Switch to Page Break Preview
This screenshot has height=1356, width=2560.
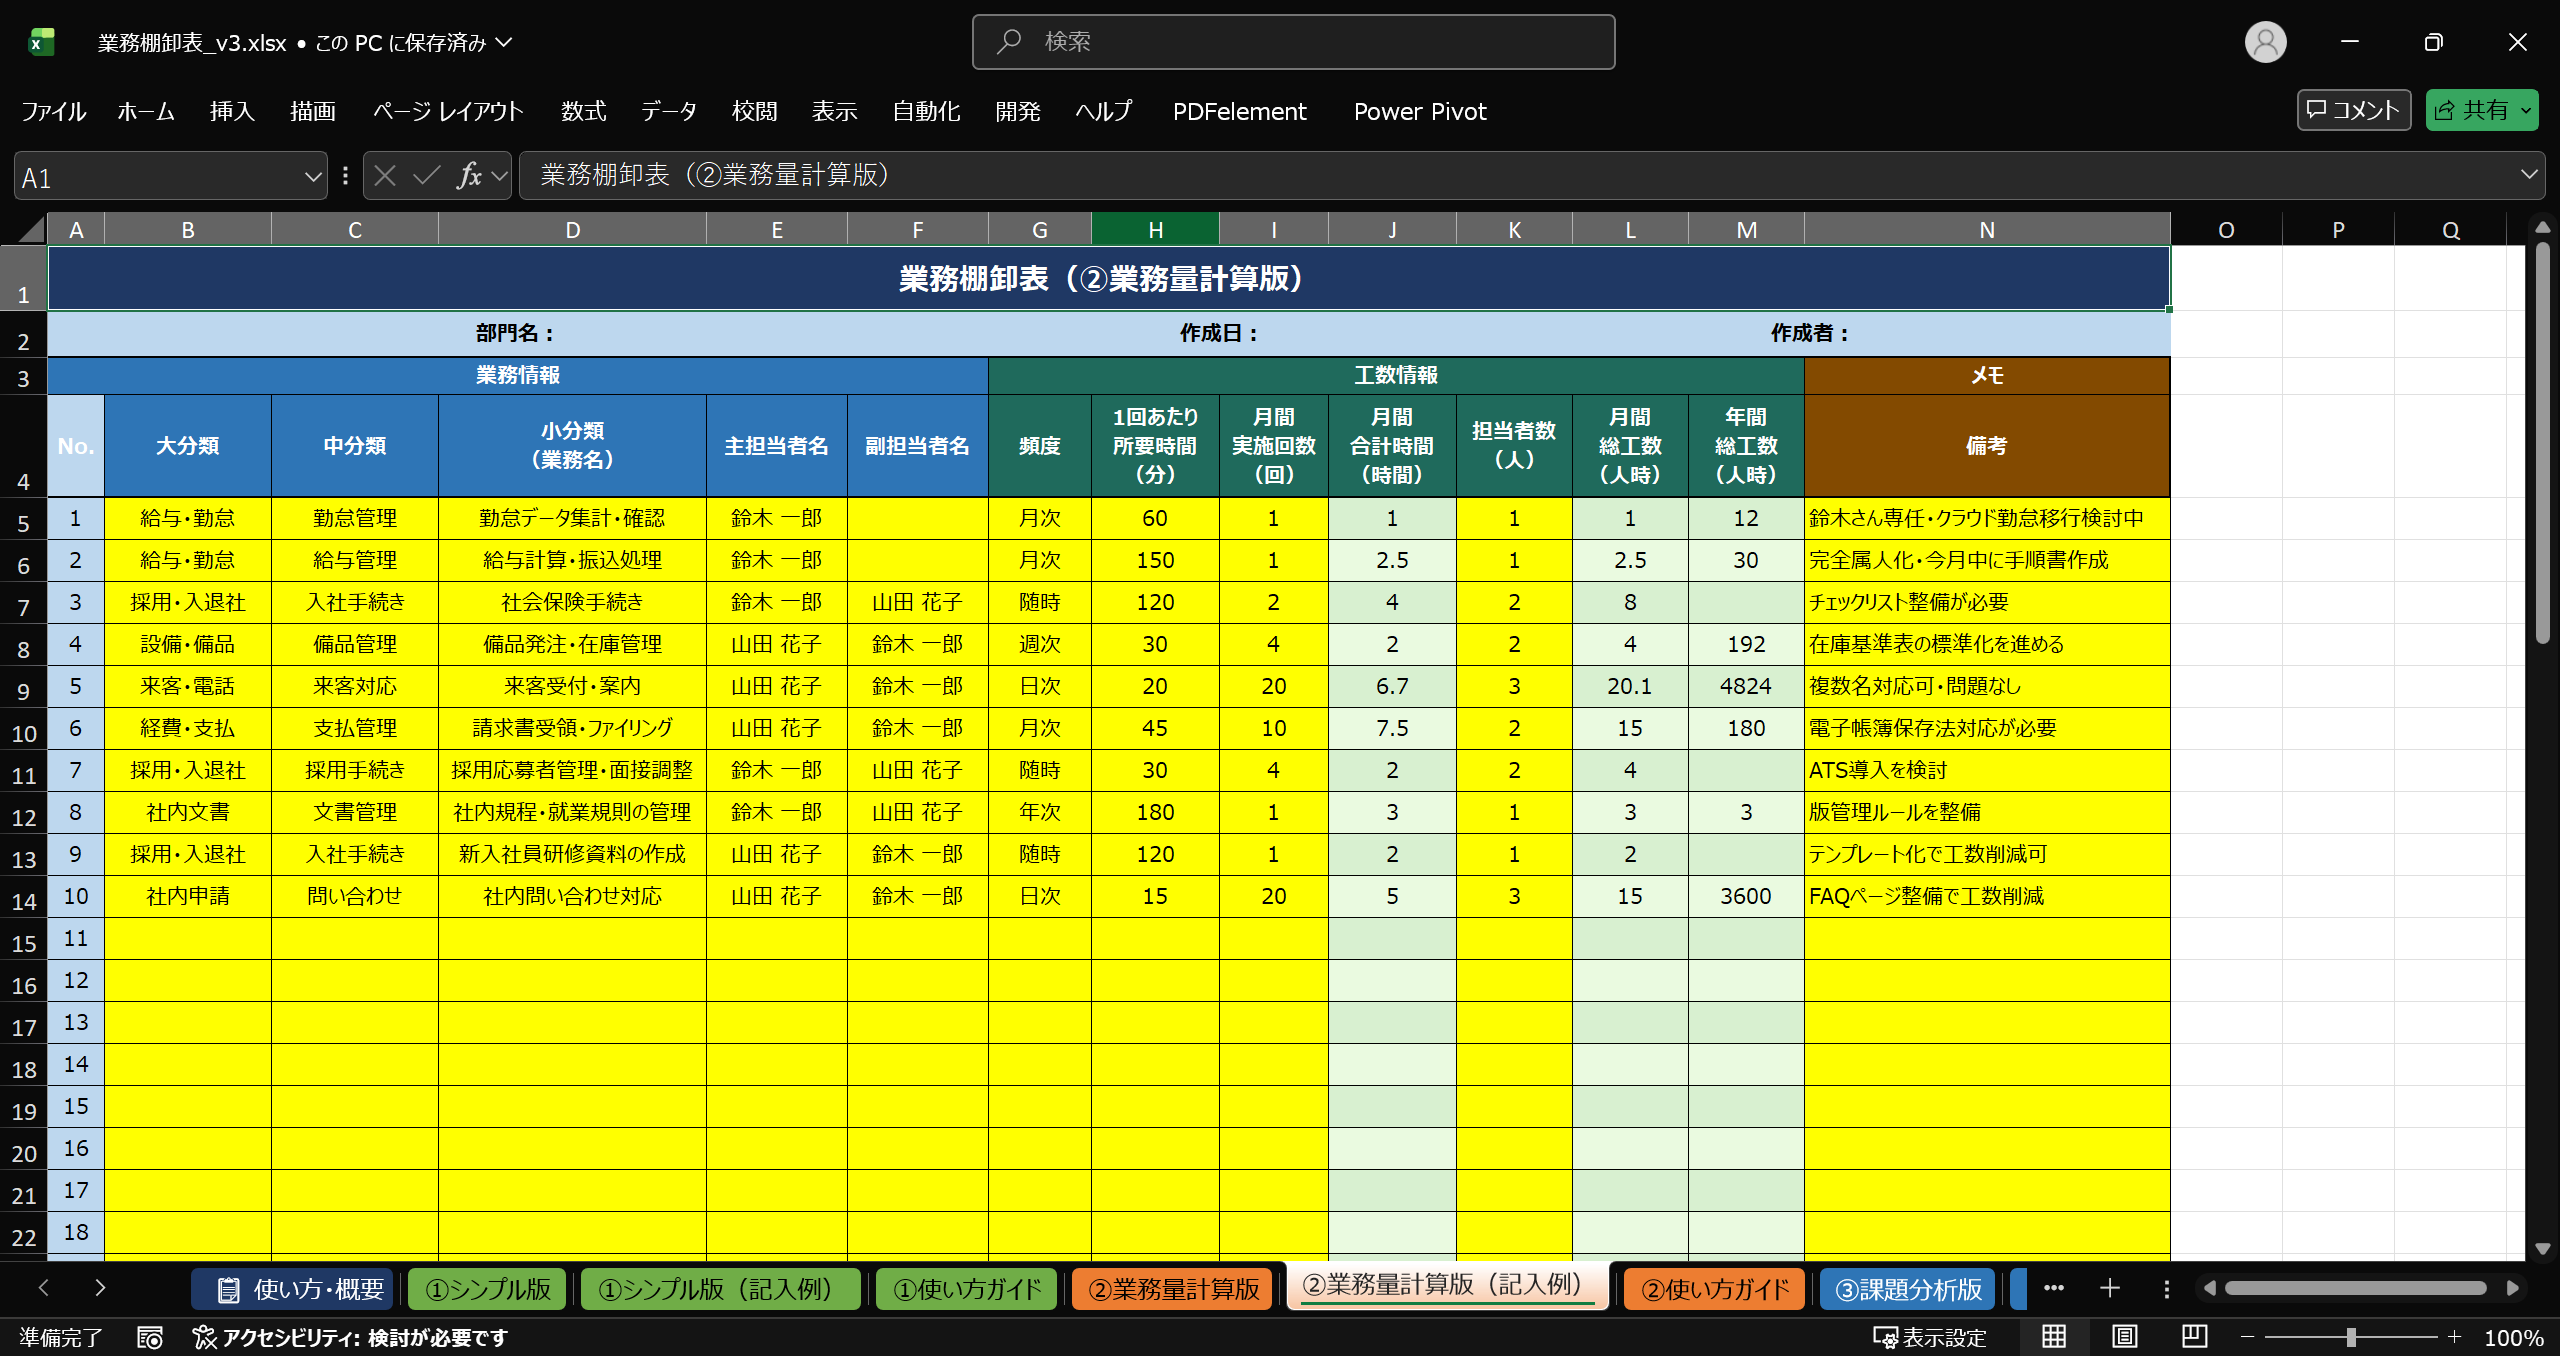pos(2194,1337)
